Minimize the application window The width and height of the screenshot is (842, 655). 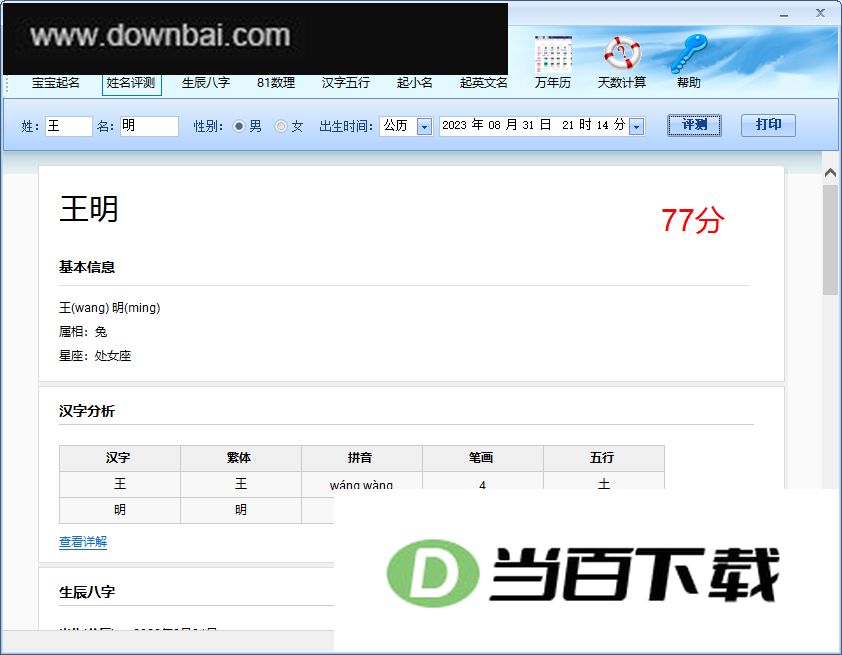tap(784, 14)
